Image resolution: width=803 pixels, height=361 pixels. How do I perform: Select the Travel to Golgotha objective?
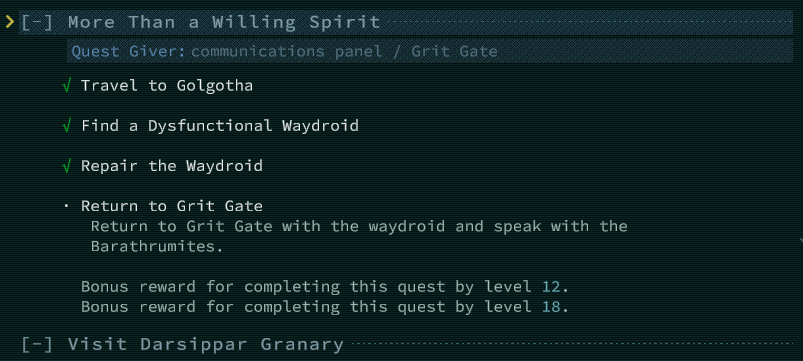(167, 86)
